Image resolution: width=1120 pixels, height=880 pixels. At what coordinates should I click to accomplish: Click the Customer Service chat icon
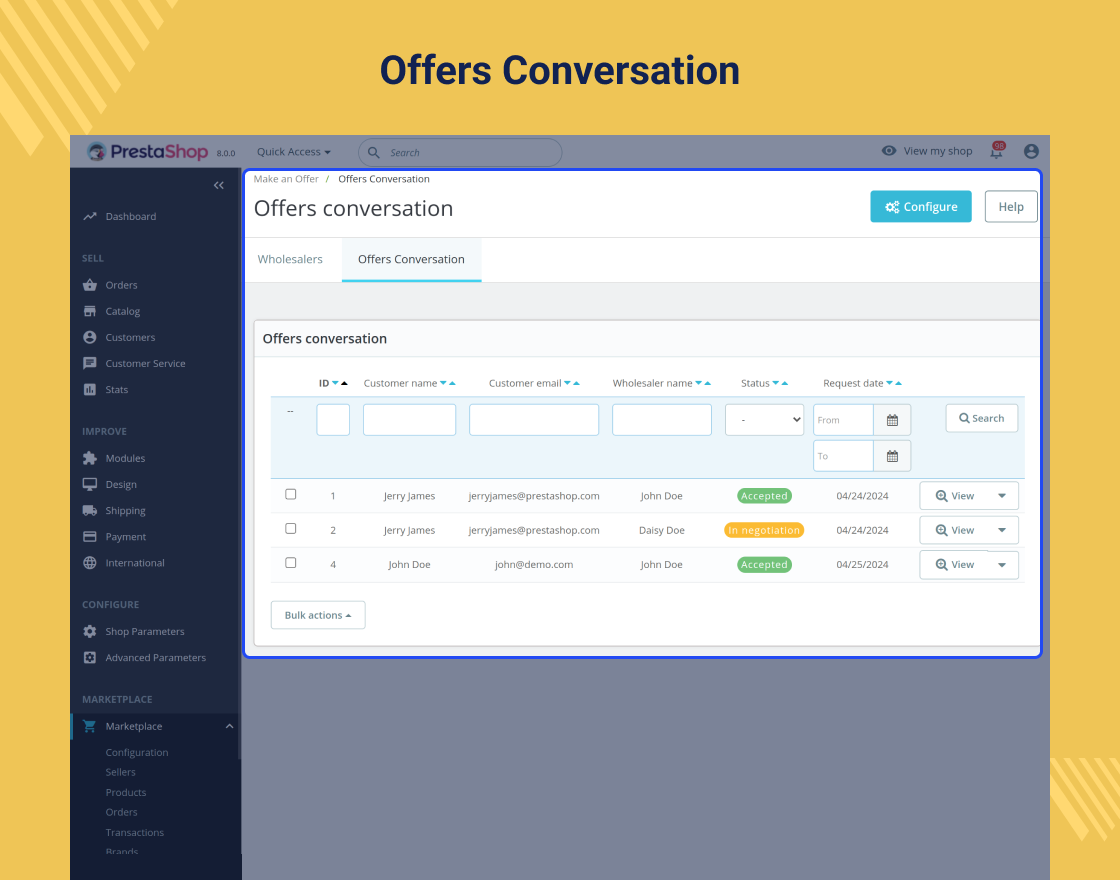pos(89,364)
